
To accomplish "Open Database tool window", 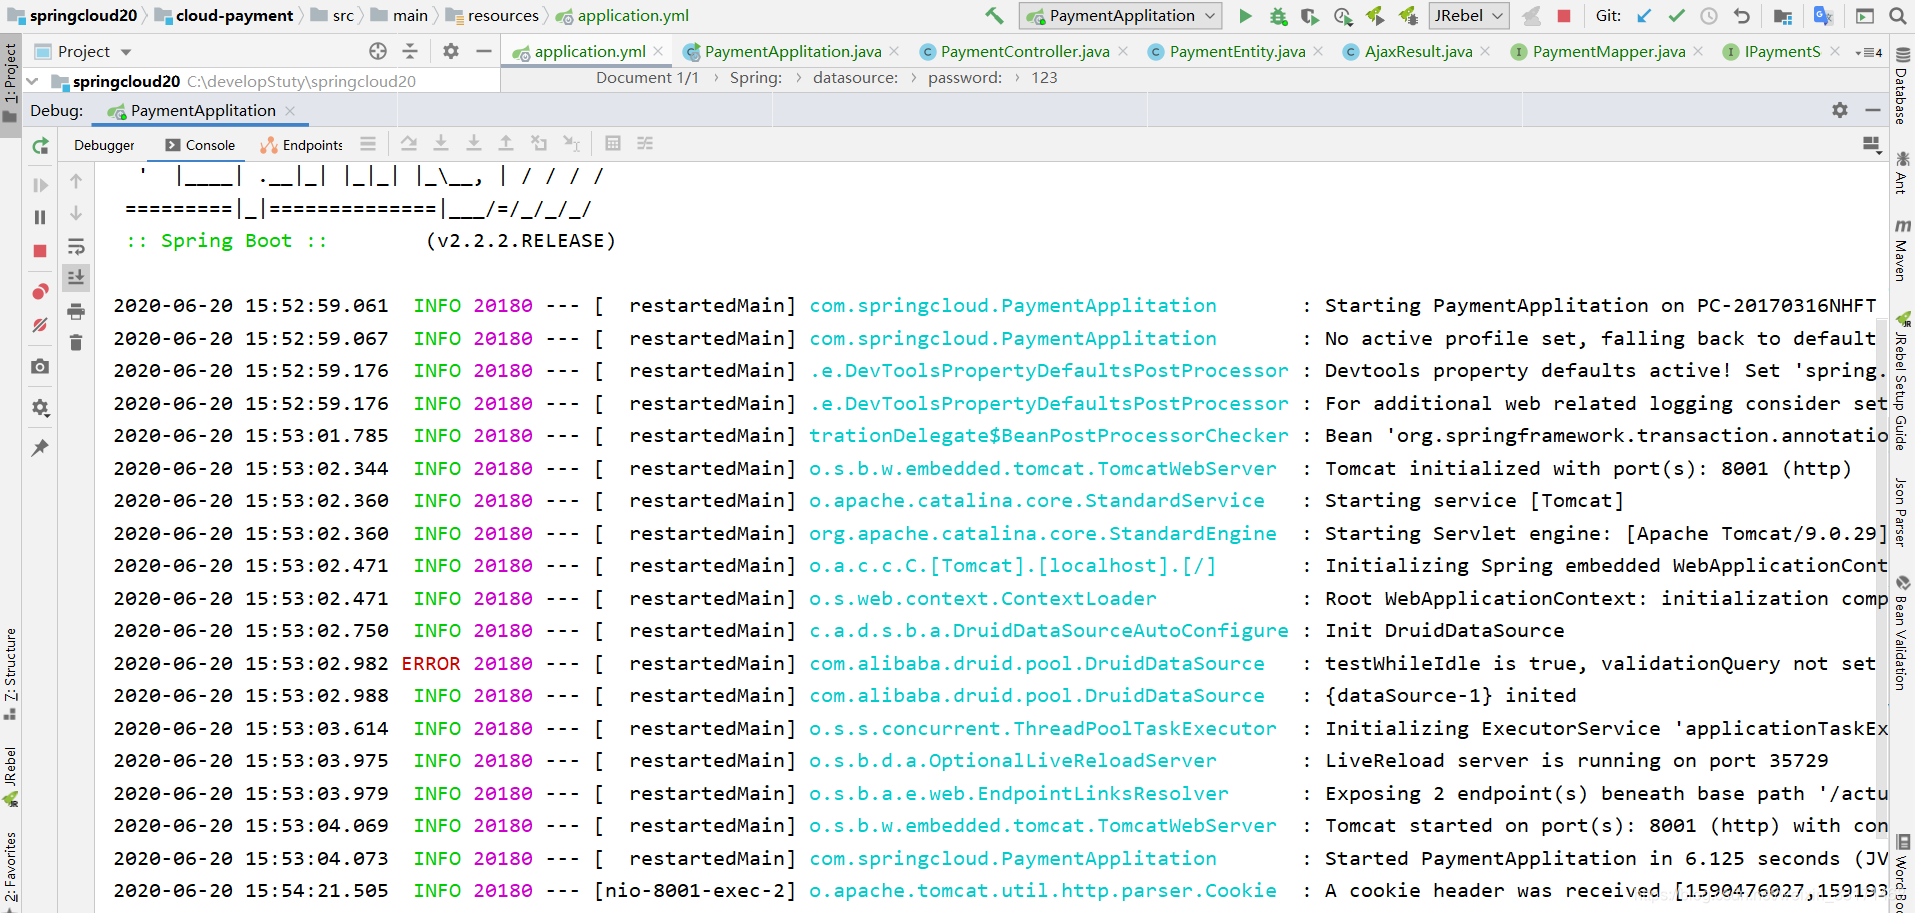I will tap(1902, 85).
